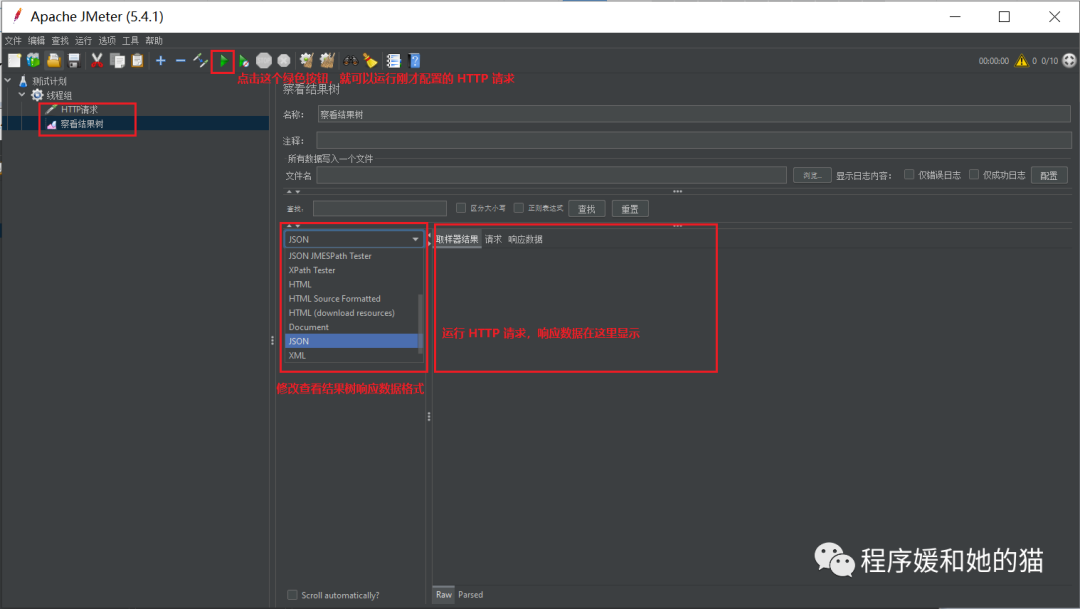Click the New test plan icon
Image resolution: width=1080 pixels, height=609 pixels.
click(x=14, y=61)
